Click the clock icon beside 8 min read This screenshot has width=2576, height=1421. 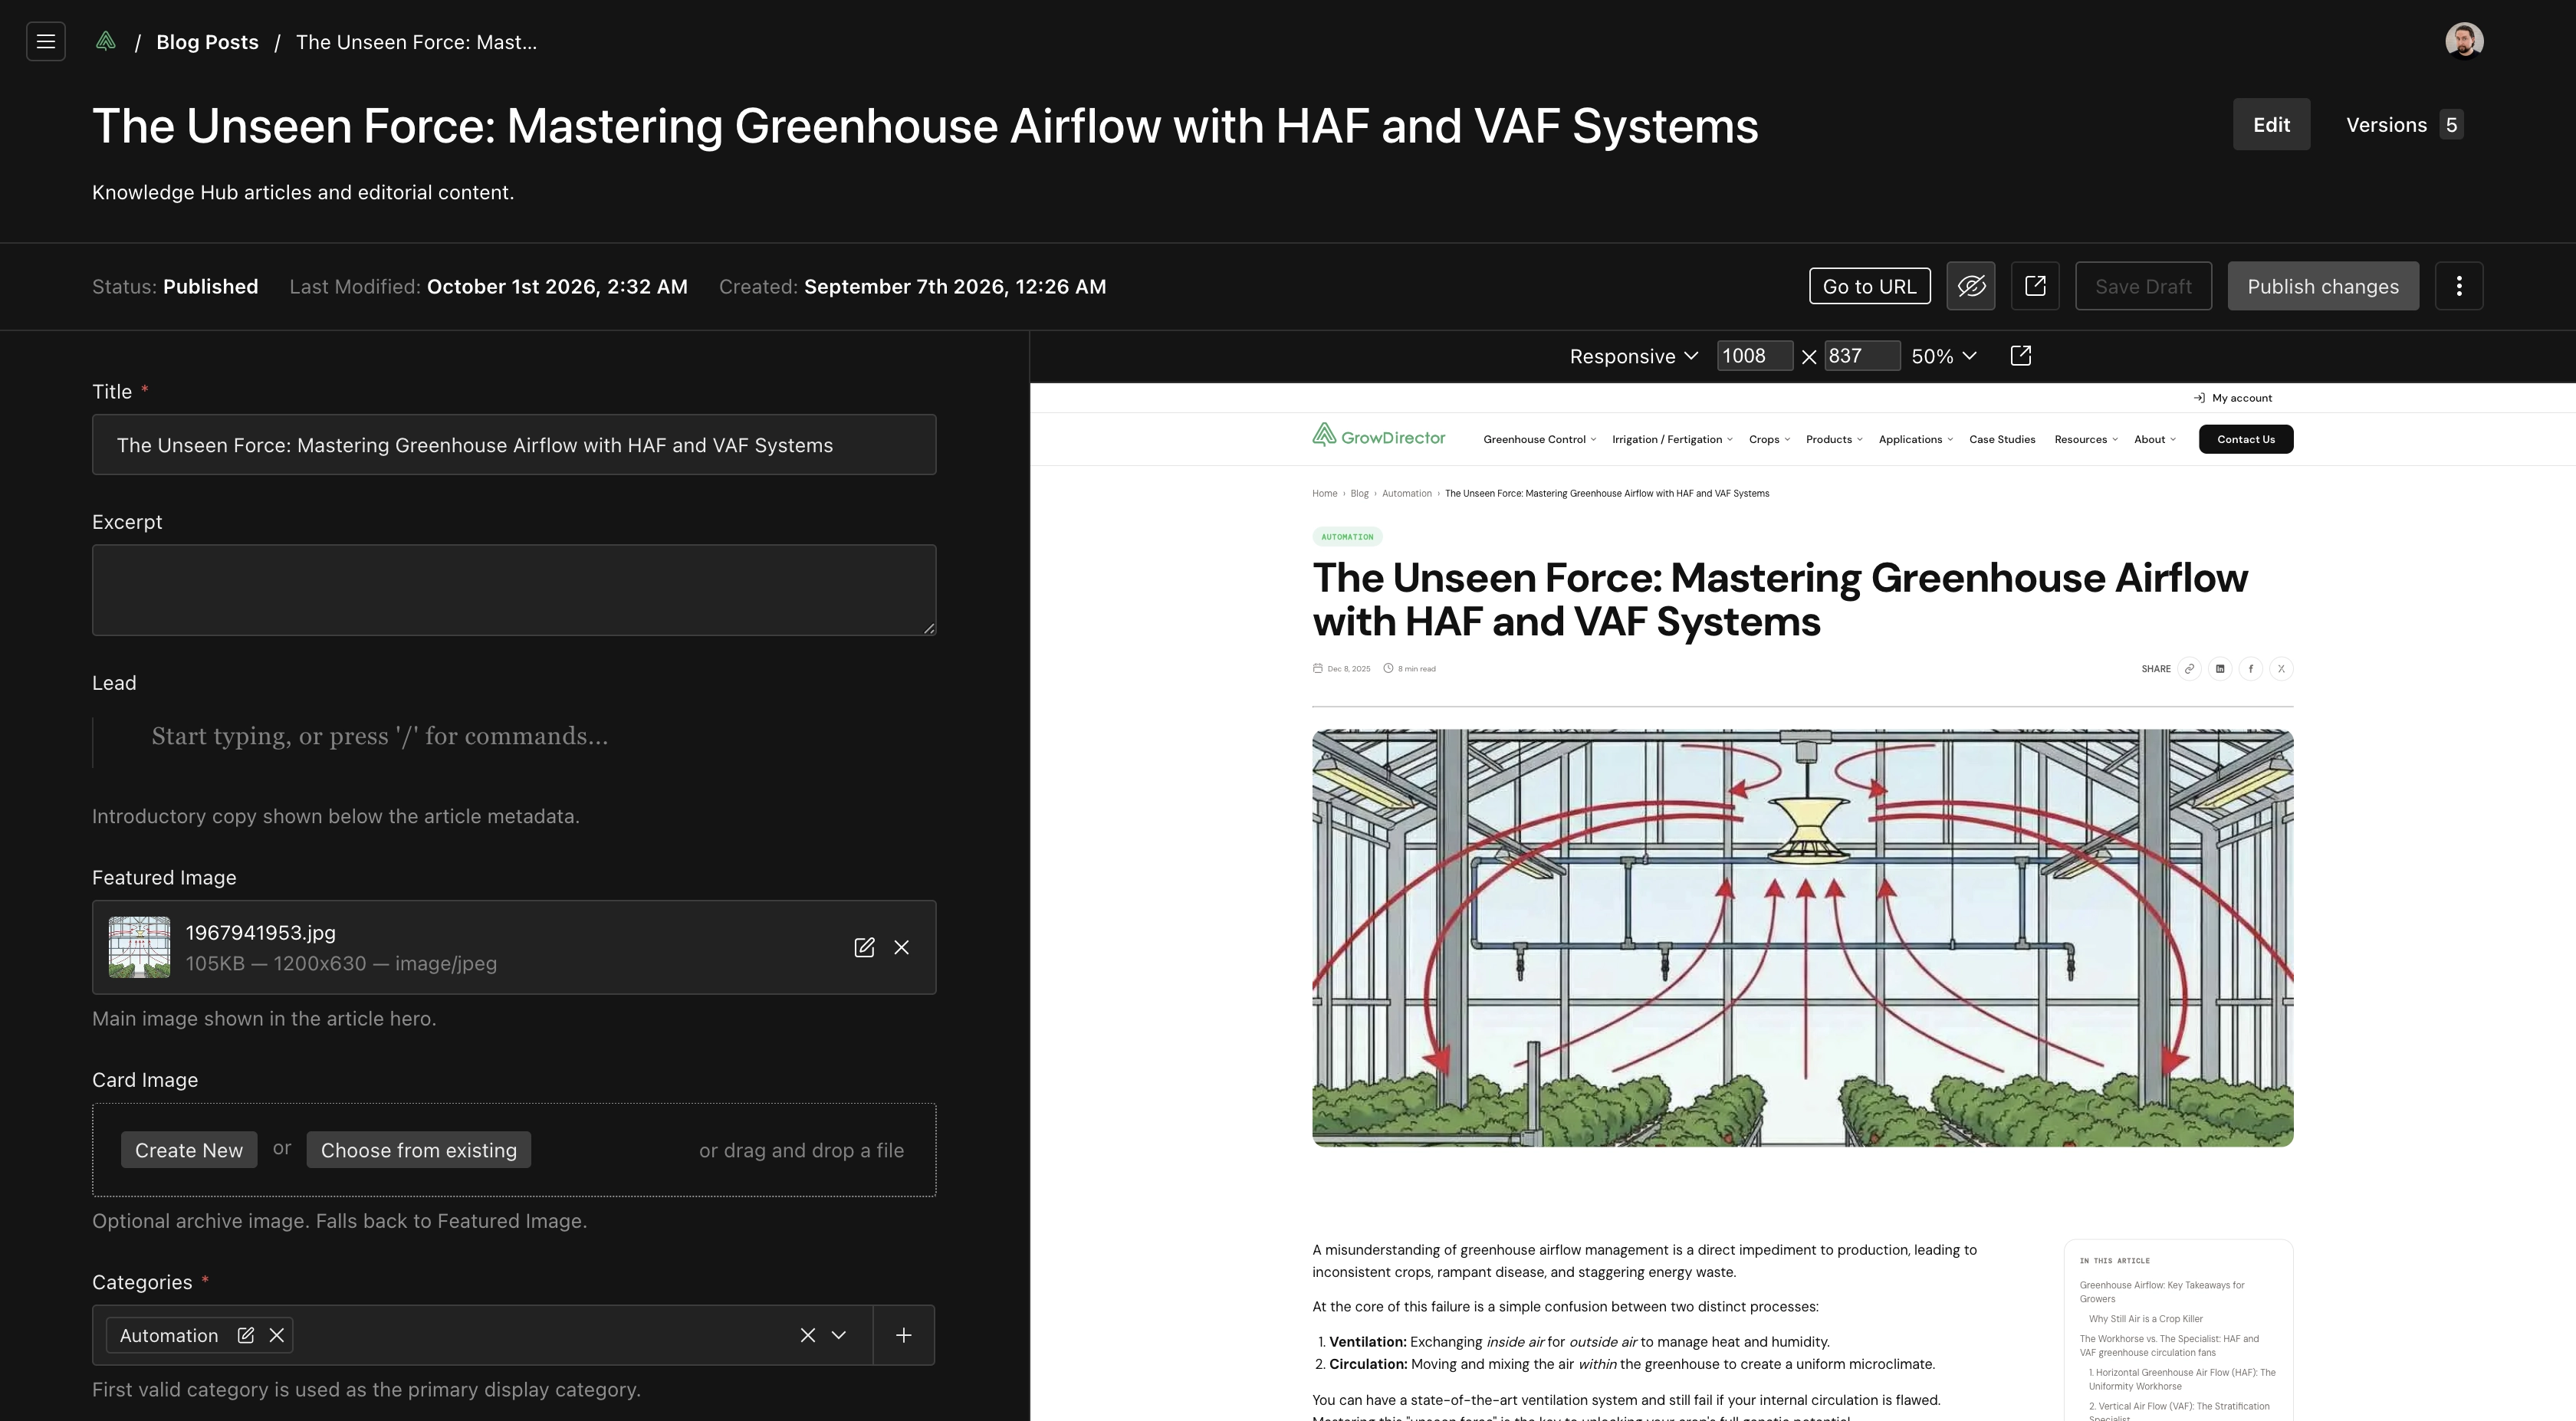coord(1388,669)
